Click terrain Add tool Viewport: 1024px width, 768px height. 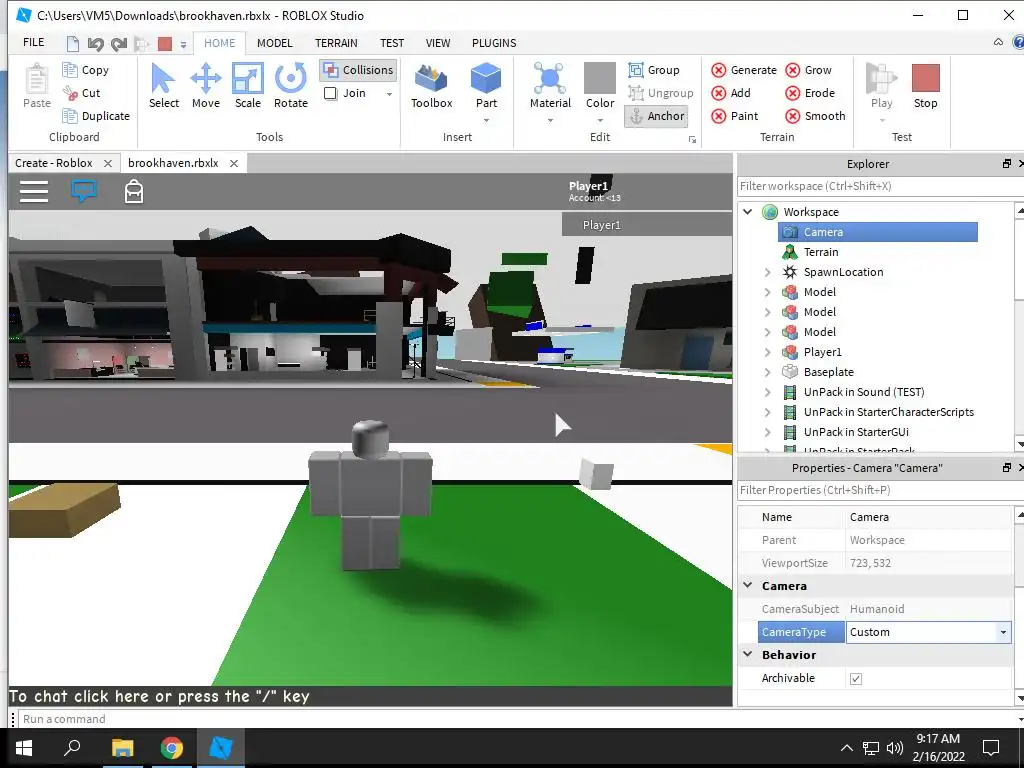(x=731, y=93)
